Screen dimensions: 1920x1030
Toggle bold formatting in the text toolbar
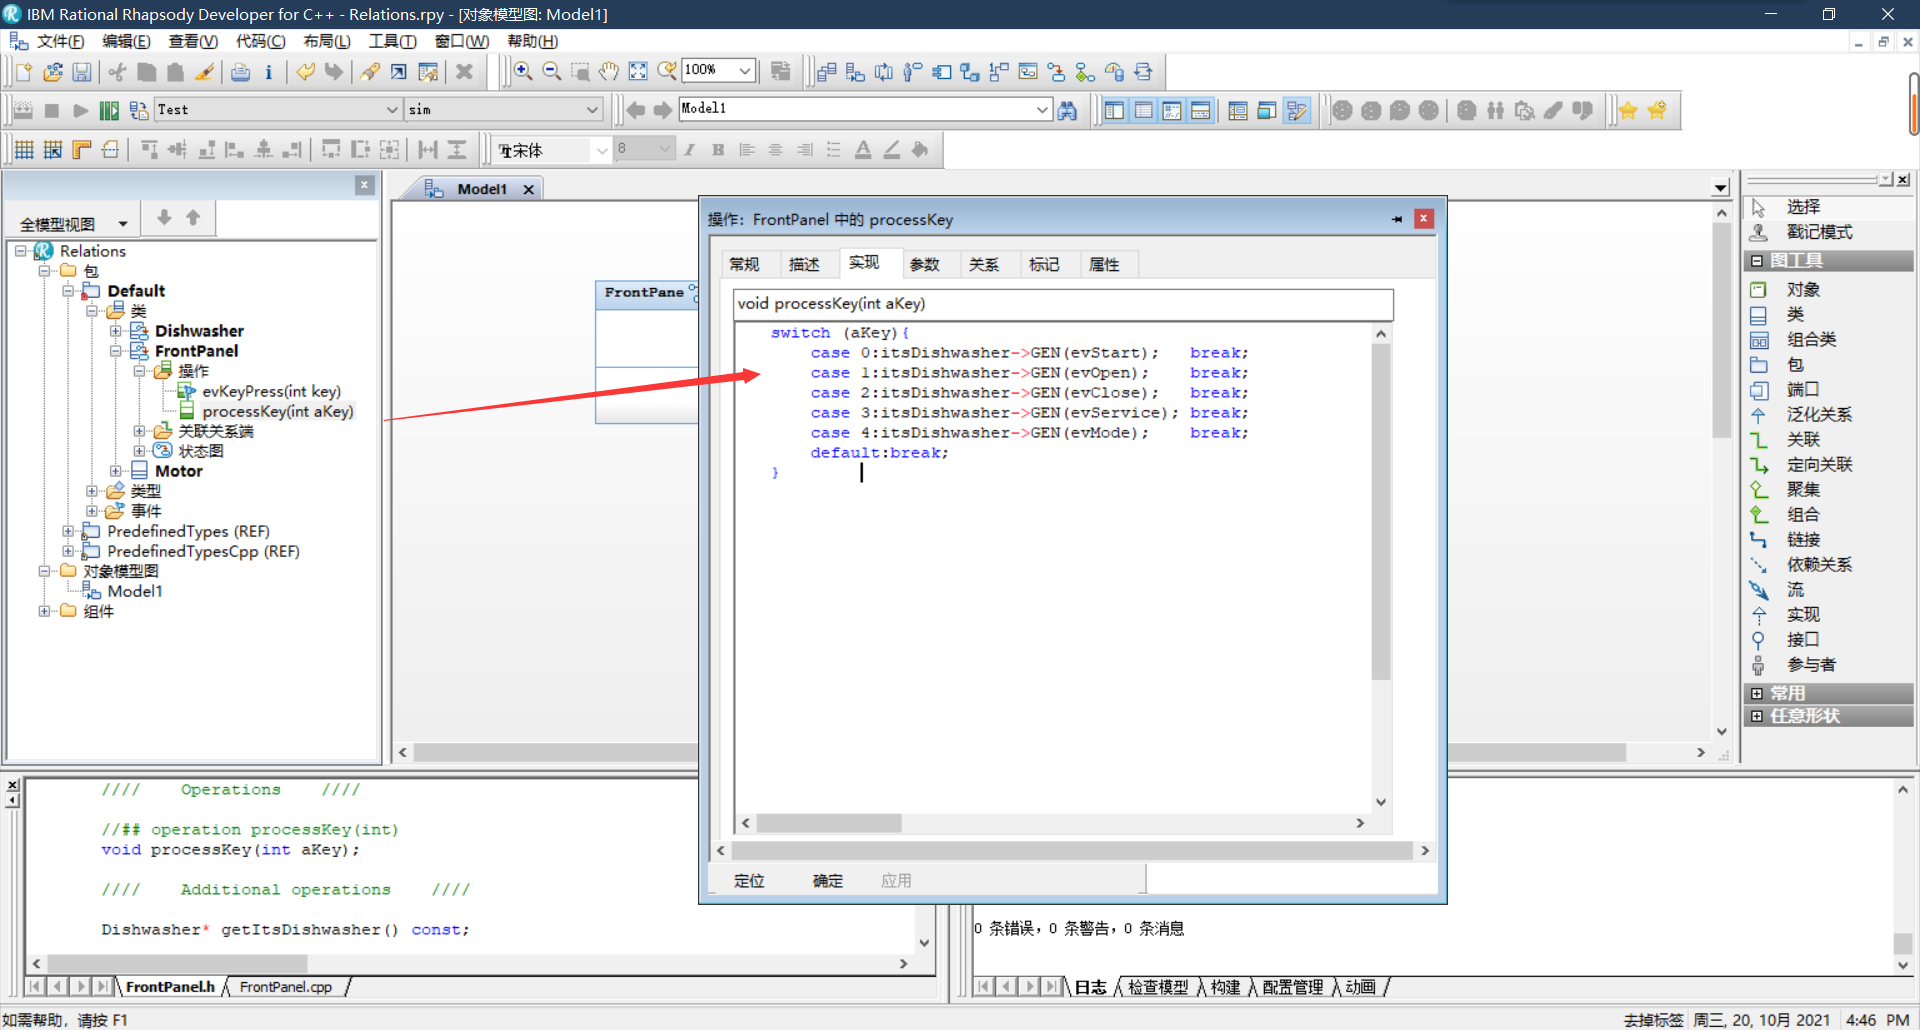717,149
